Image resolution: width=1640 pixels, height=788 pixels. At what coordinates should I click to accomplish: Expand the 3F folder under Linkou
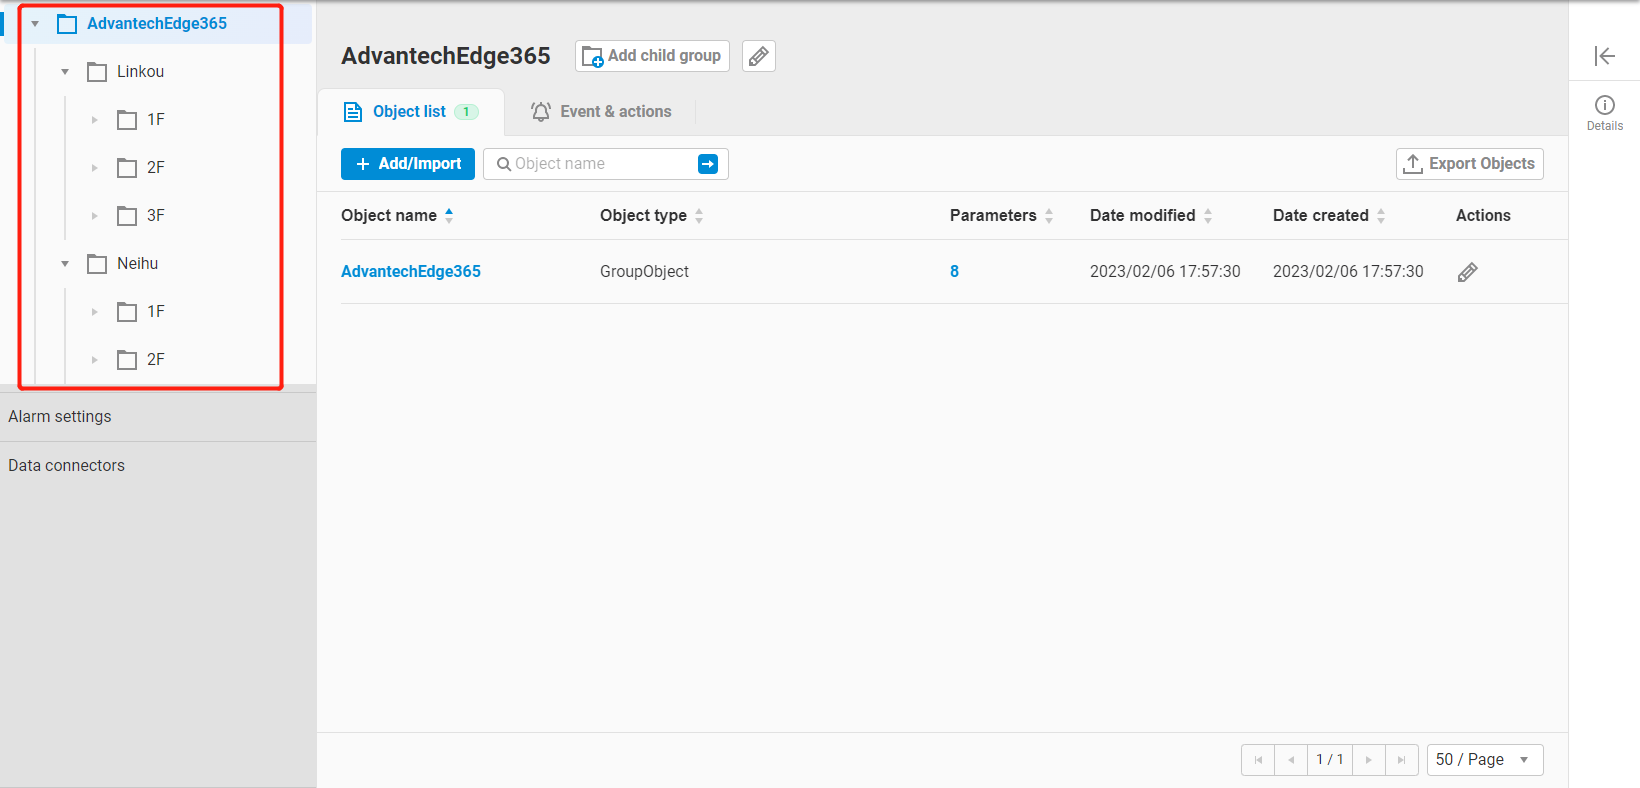(95, 216)
